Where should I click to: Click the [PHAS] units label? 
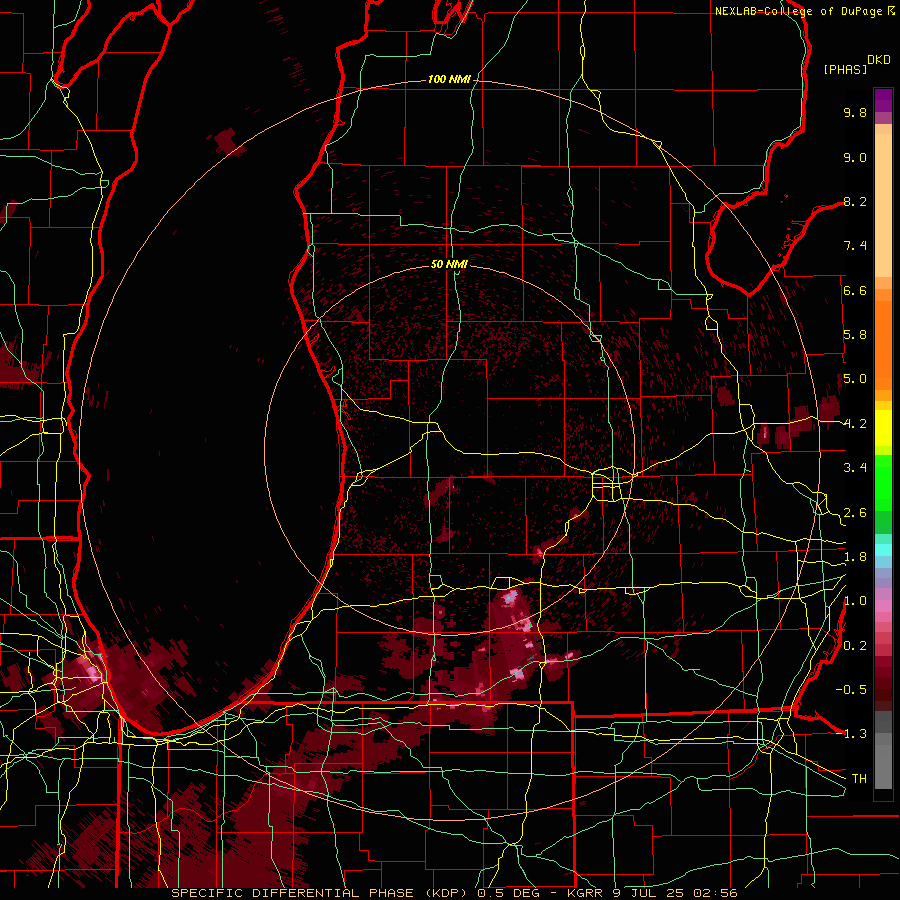coord(845,70)
